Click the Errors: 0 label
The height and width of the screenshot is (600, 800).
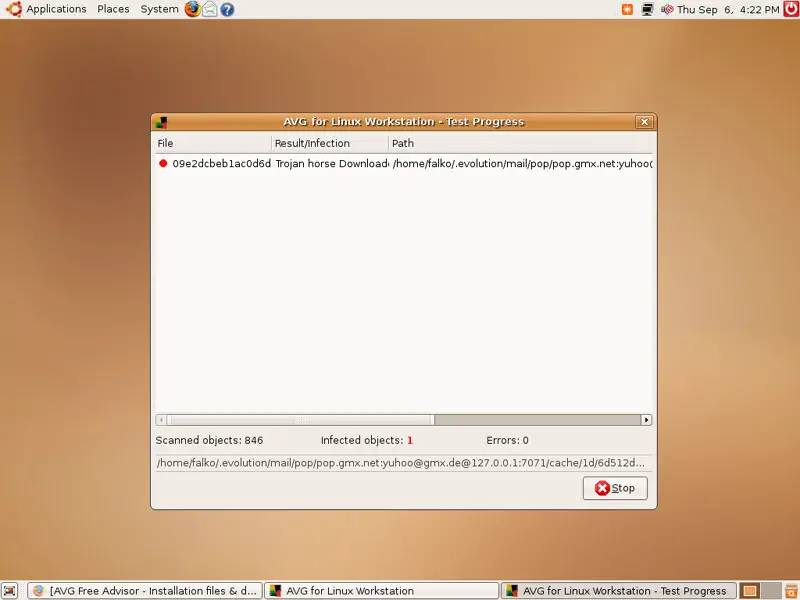point(507,440)
